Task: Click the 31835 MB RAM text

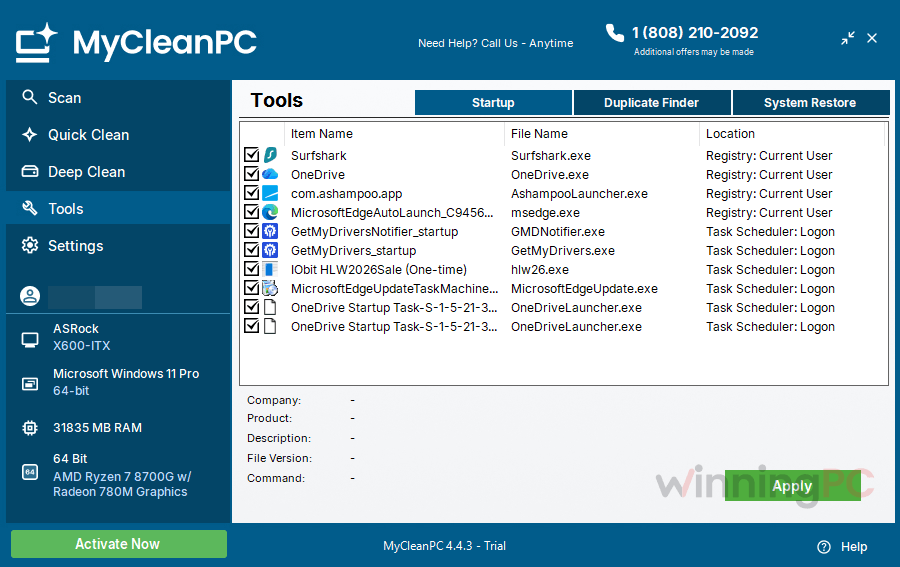Action: tap(98, 428)
